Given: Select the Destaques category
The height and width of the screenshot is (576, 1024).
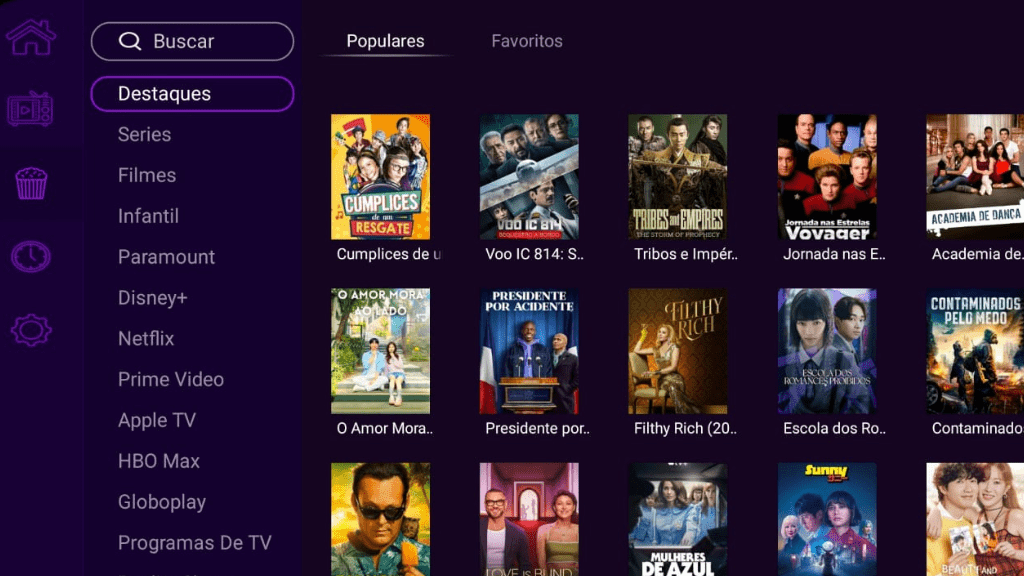Looking at the screenshot, I should click(192, 94).
